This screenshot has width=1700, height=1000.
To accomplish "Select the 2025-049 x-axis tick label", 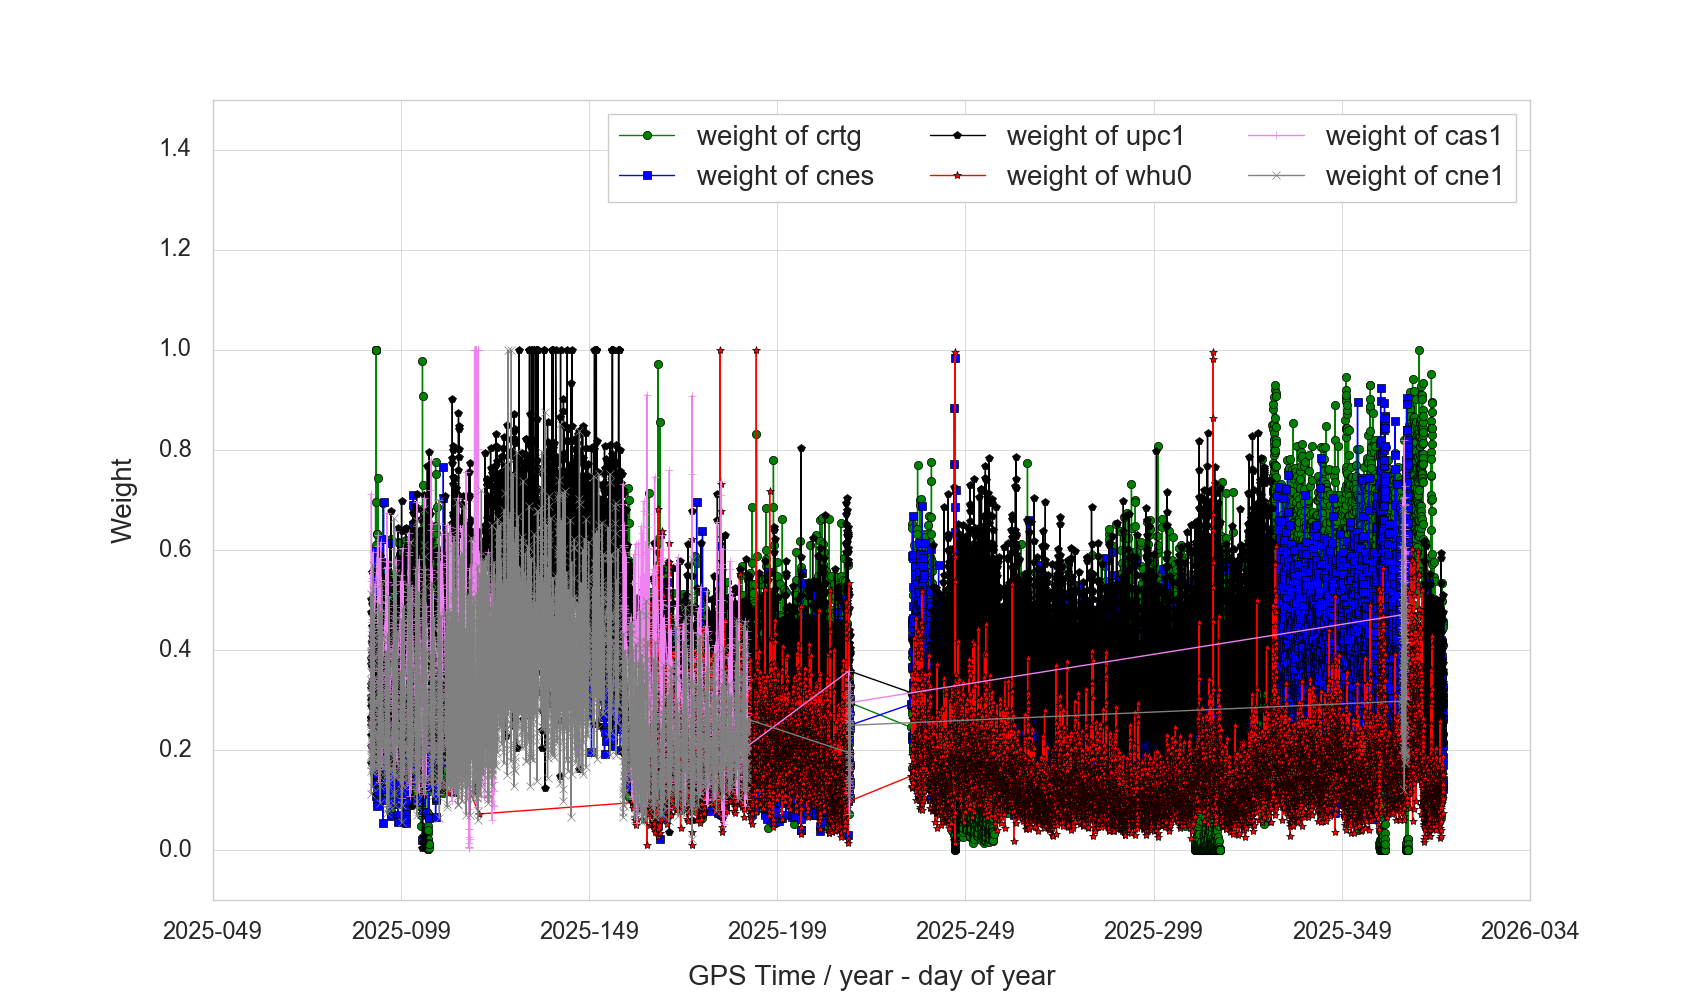I will point(212,931).
